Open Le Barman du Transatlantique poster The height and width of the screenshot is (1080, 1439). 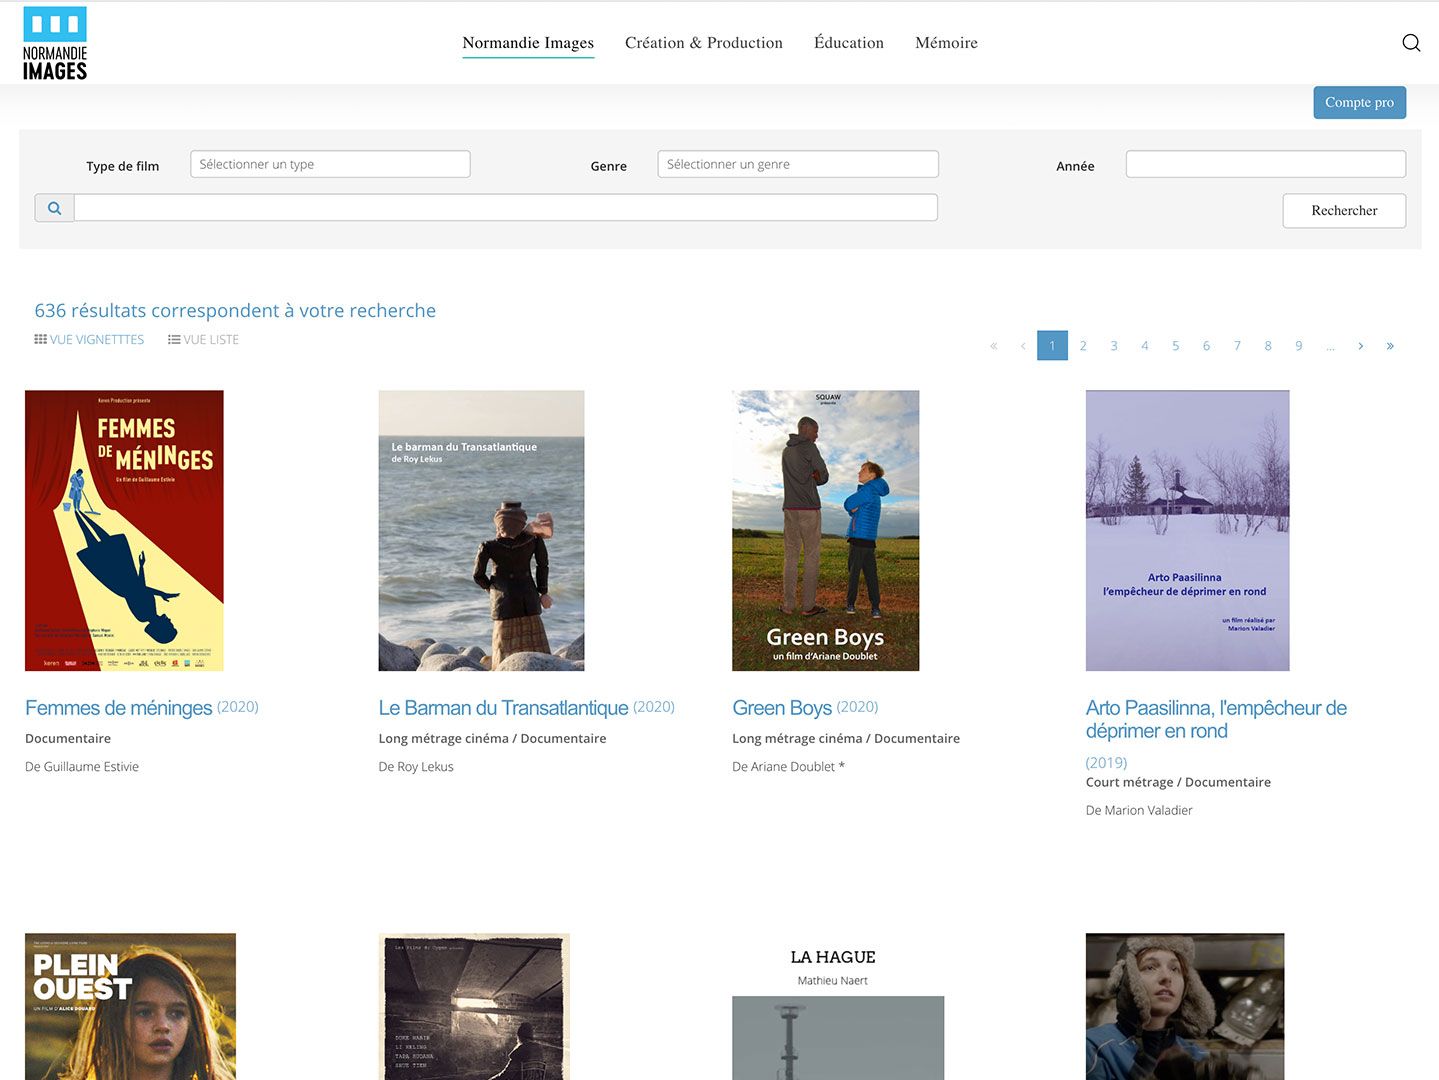point(481,531)
